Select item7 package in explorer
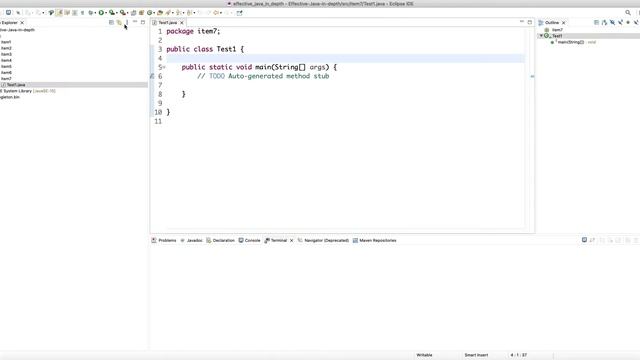Viewport: 640px width, 360px height. pos(6,78)
